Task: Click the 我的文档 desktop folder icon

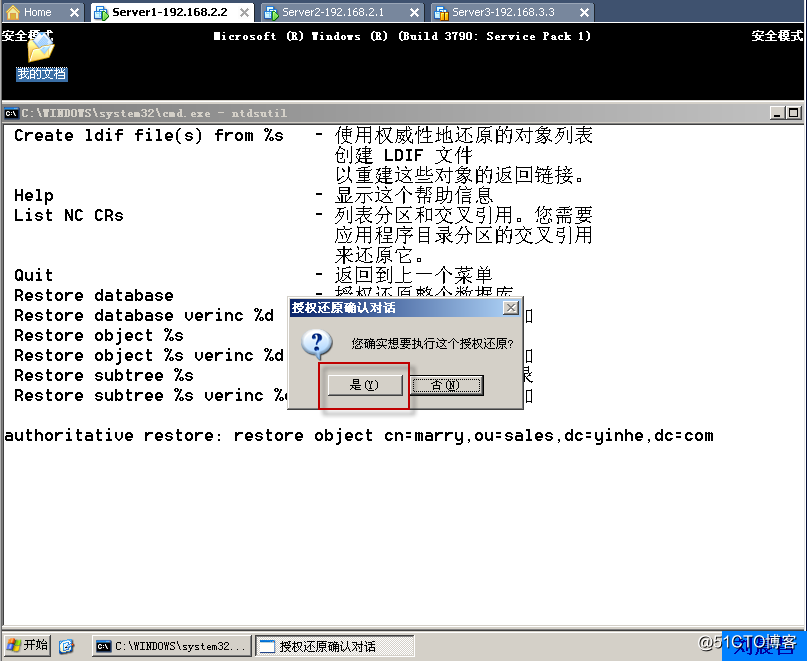Action: [x=41, y=57]
